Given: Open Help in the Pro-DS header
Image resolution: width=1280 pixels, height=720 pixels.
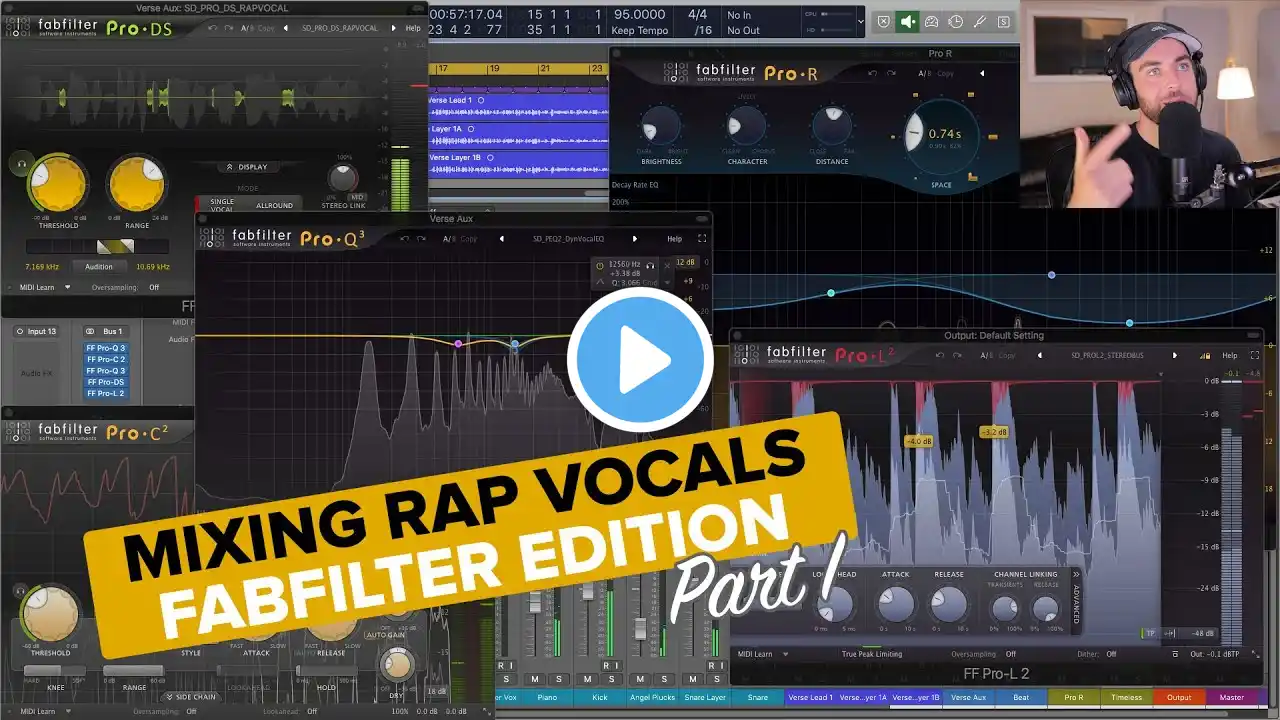Looking at the screenshot, I should coord(413,28).
